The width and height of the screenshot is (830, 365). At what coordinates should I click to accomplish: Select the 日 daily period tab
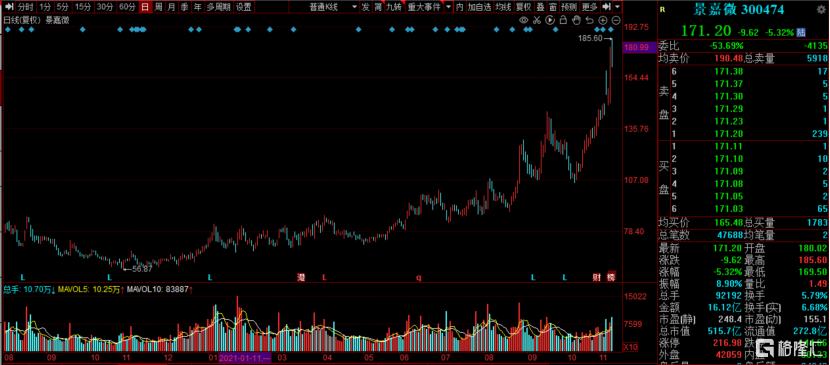tap(145, 7)
